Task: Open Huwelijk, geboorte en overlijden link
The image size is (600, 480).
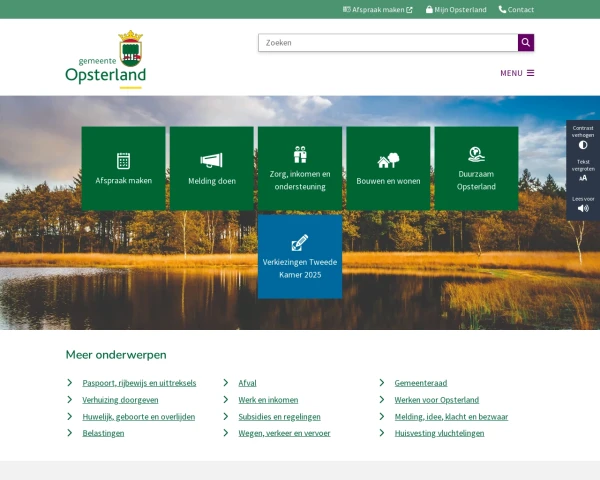Action: [139, 416]
